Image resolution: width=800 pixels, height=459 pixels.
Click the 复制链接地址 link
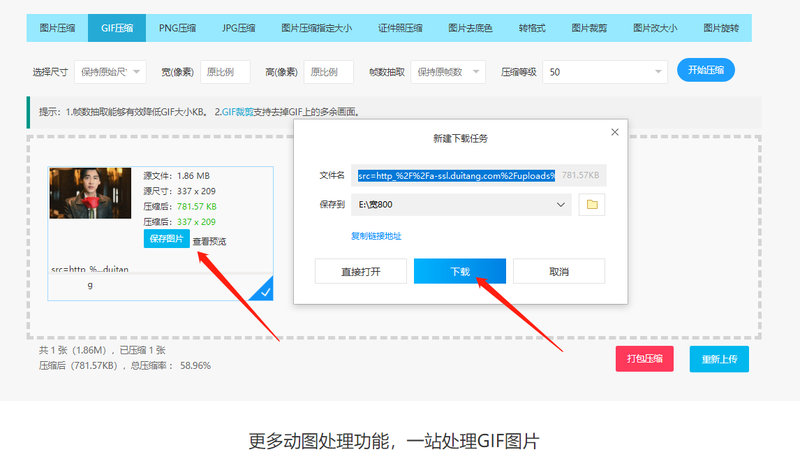[x=376, y=236]
